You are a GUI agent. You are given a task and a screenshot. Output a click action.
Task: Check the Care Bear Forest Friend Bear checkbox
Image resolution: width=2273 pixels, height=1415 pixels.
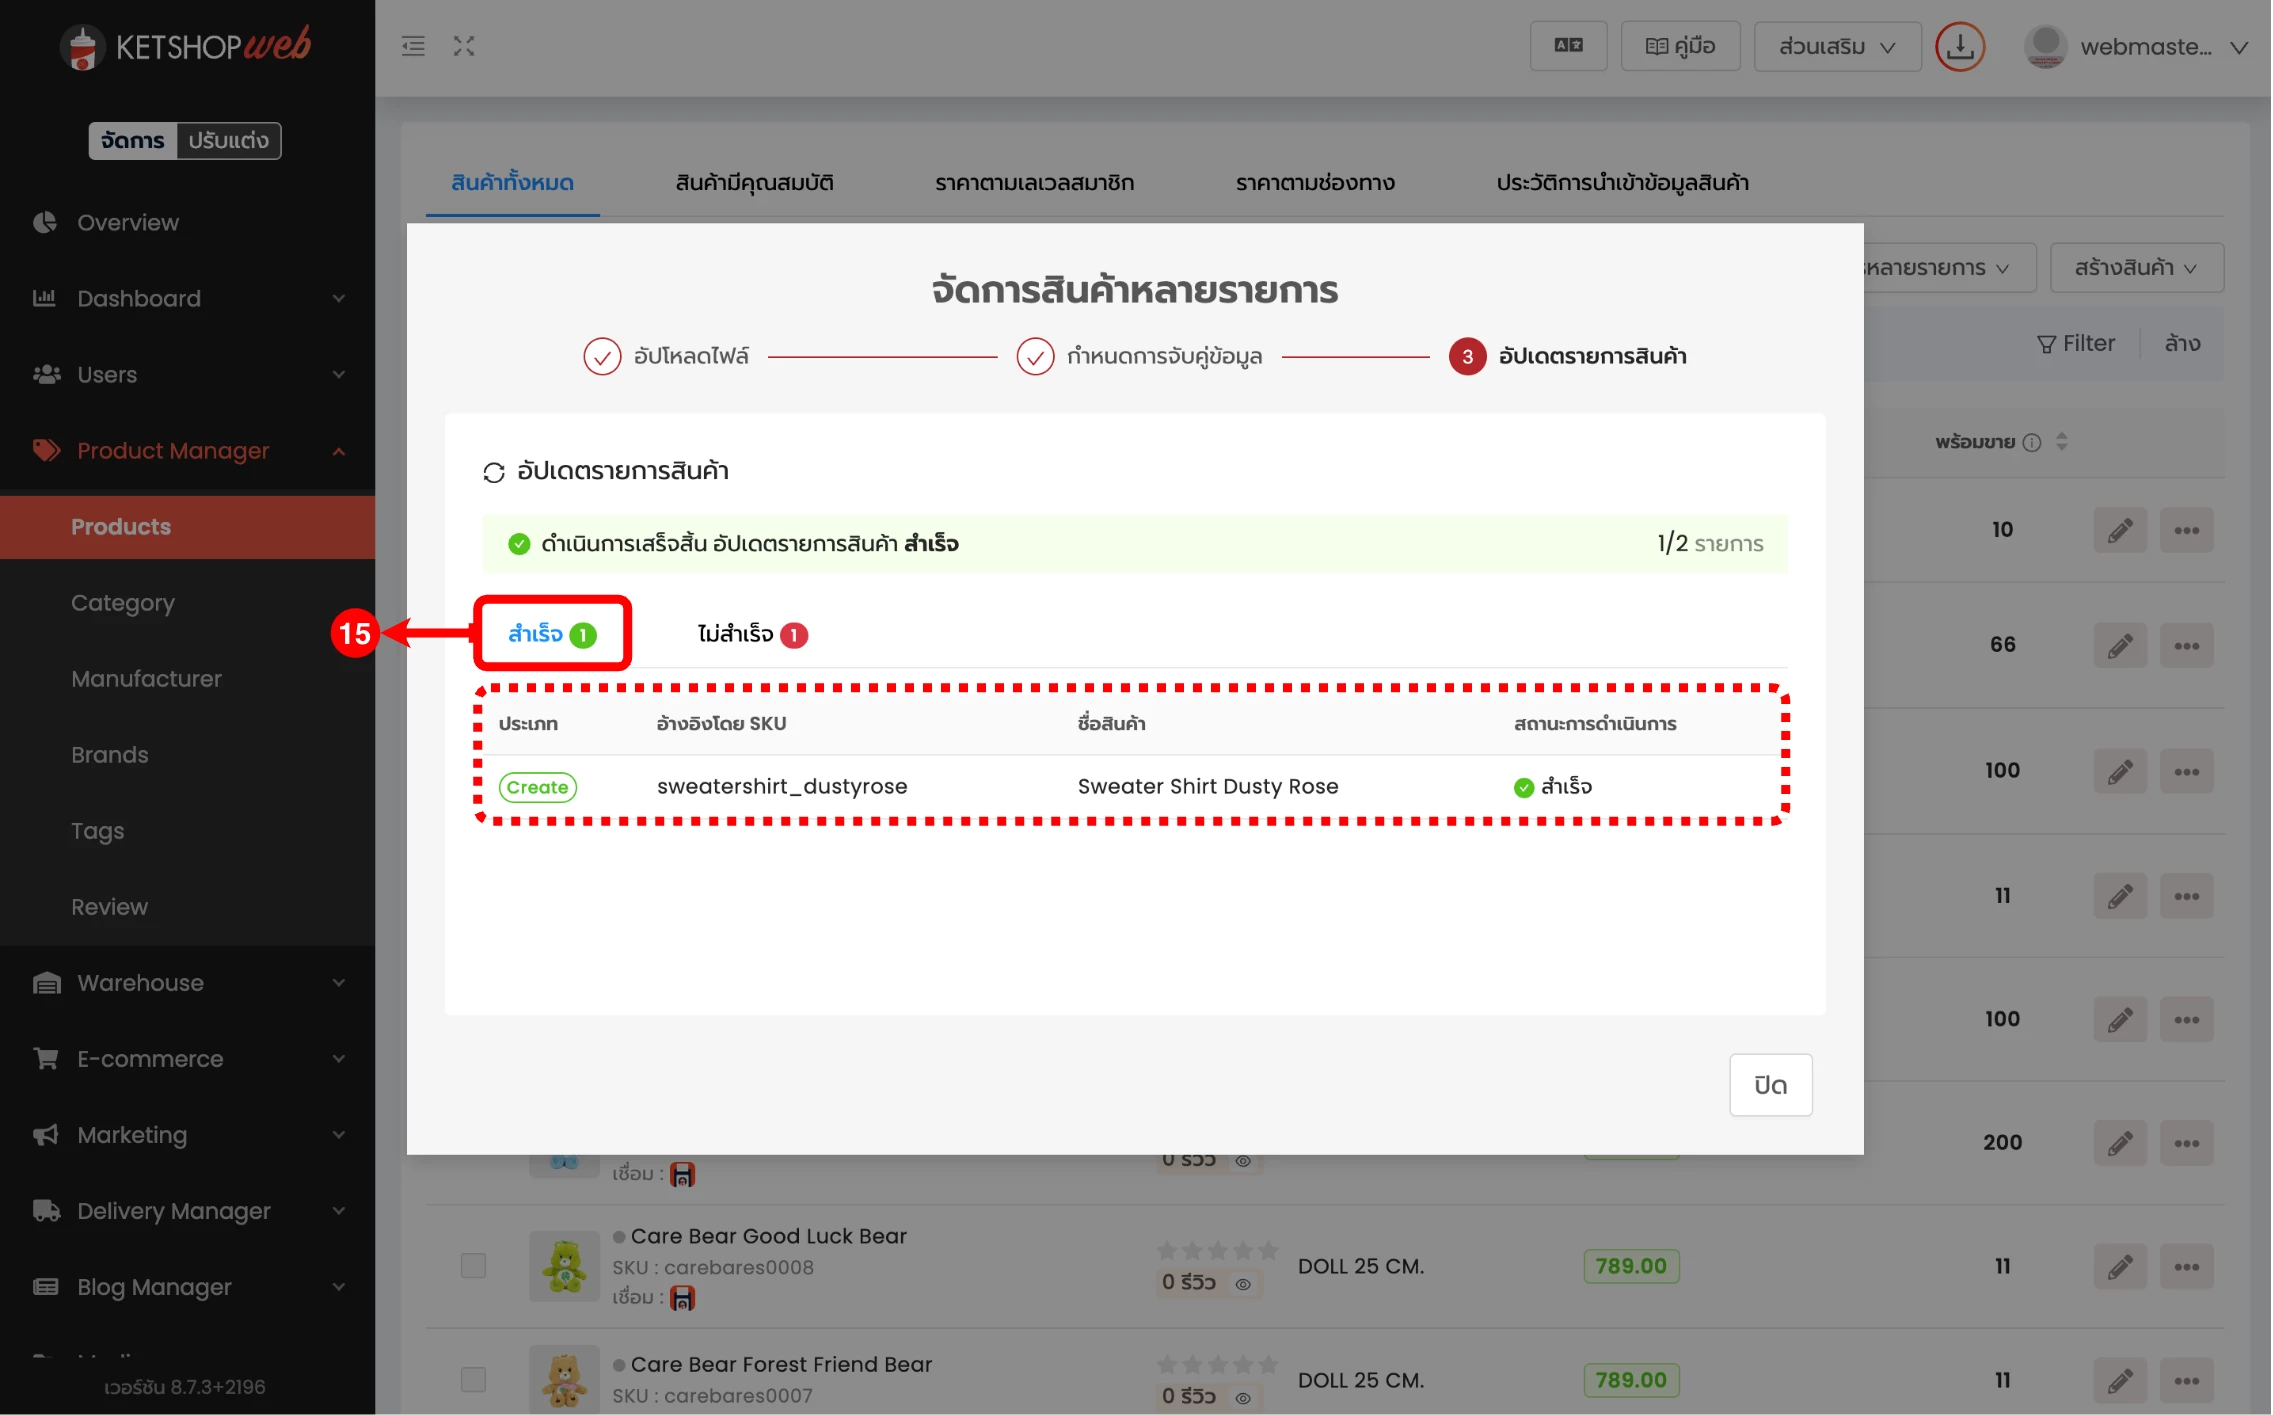coord(473,1380)
